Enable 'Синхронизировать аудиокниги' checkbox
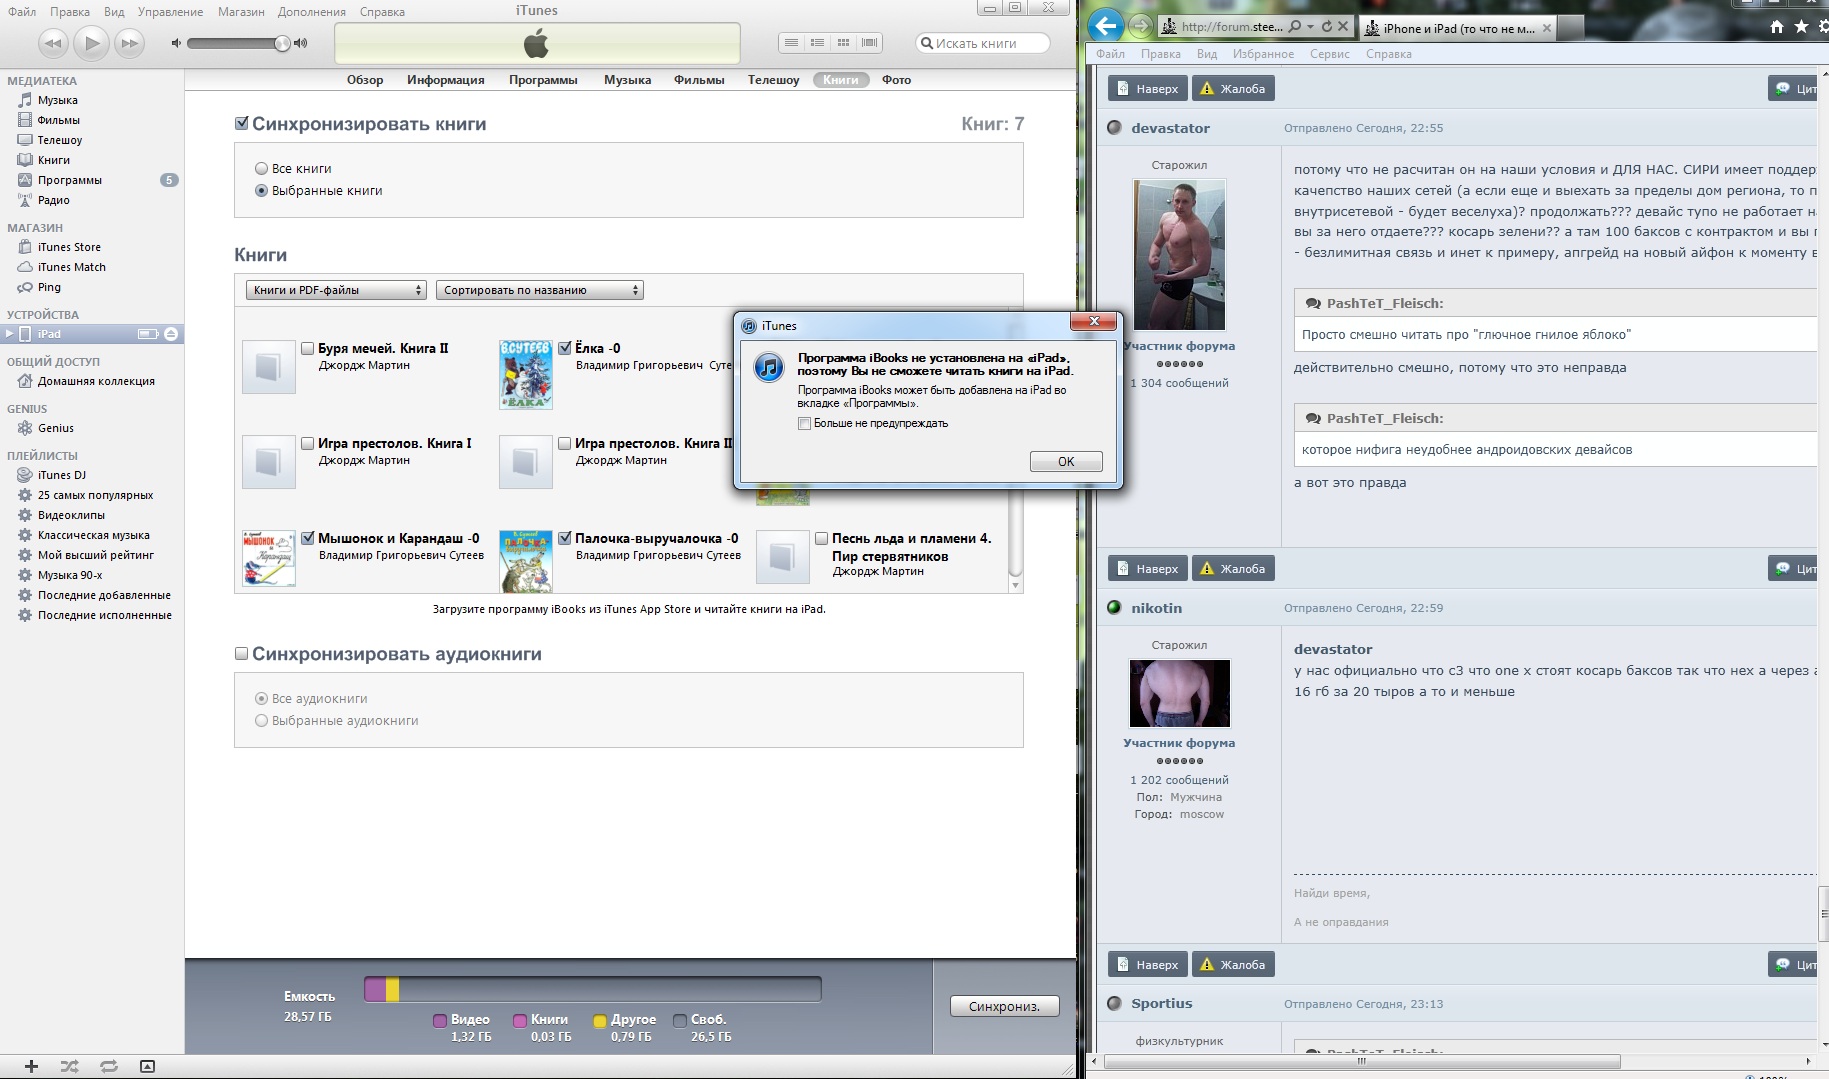Image resolution: width=1829 pixels, height=1079 pixels. (x=241, y=654)
